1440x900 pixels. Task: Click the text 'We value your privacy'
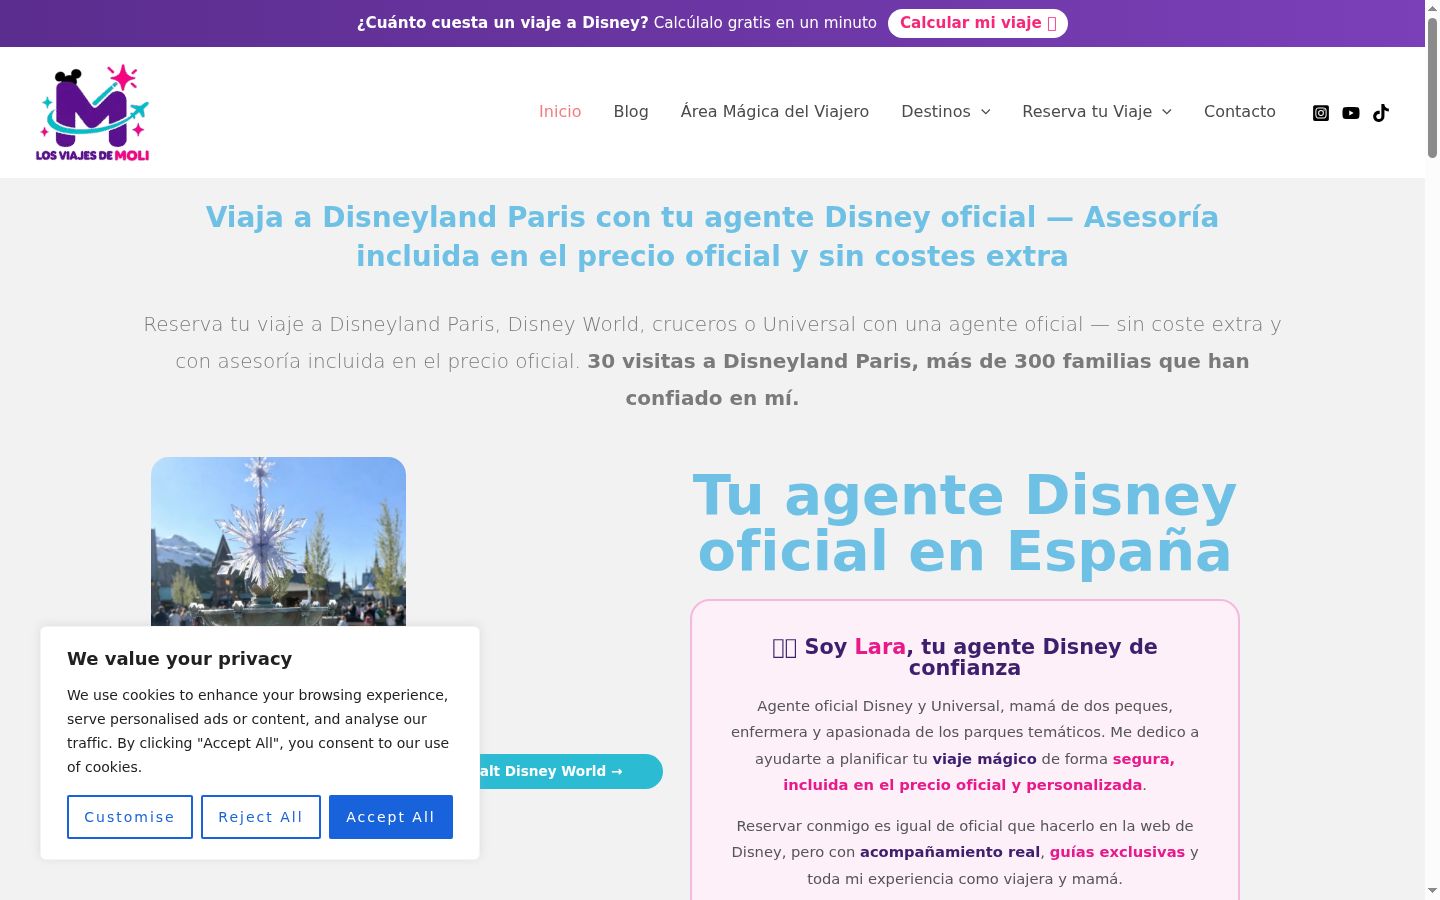[180, 658]
